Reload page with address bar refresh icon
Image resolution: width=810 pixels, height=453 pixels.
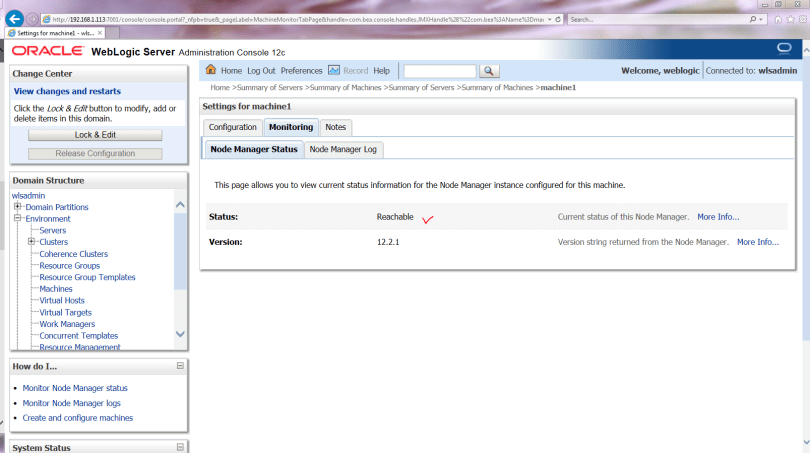558,19
